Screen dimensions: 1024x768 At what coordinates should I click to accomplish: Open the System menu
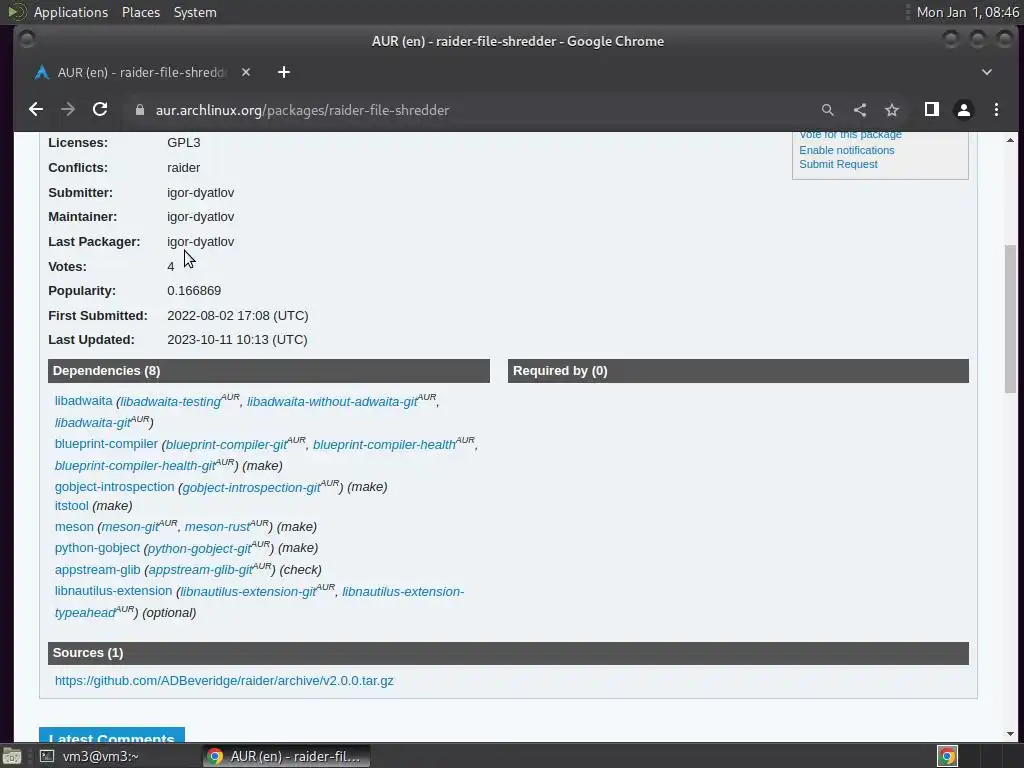point(195,12)
